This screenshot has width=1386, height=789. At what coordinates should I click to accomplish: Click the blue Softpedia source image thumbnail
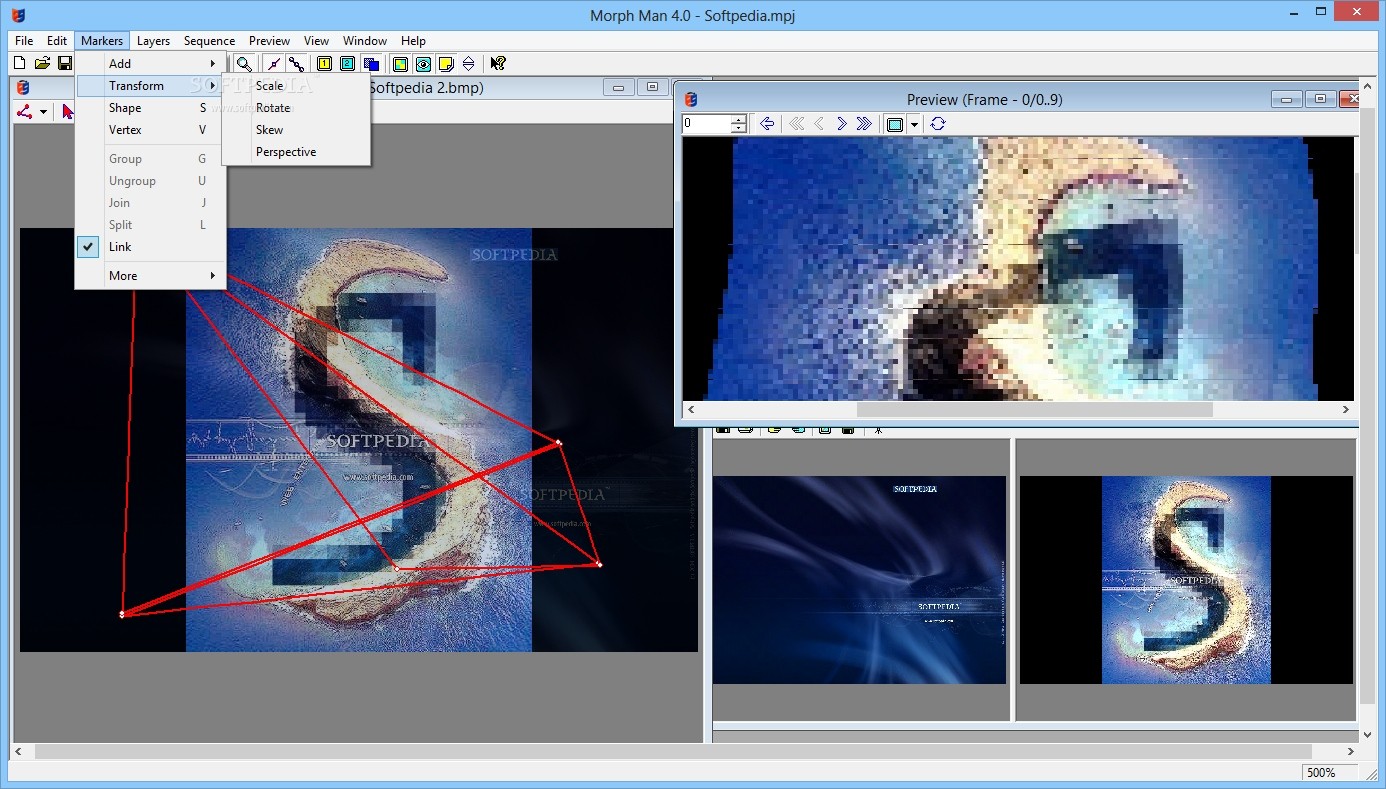pyautogui.click(x=859, y=580)
